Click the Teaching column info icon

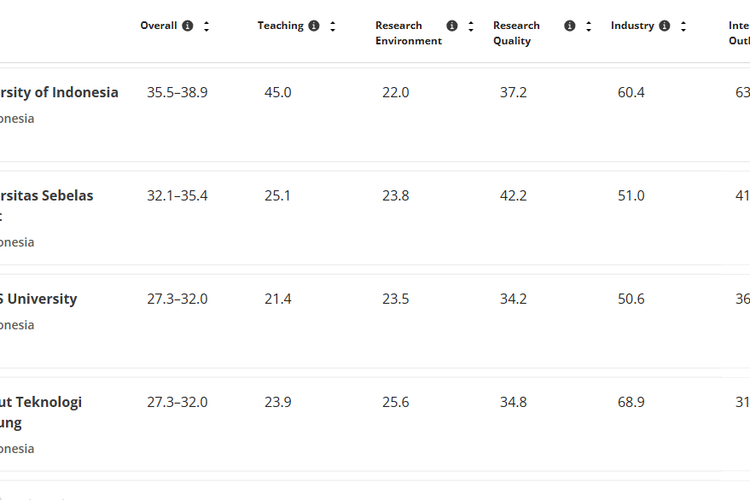314,26
